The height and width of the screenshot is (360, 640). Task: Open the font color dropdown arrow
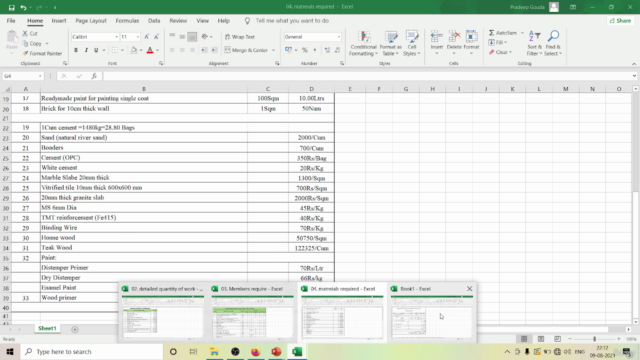(x=158, y=50)
